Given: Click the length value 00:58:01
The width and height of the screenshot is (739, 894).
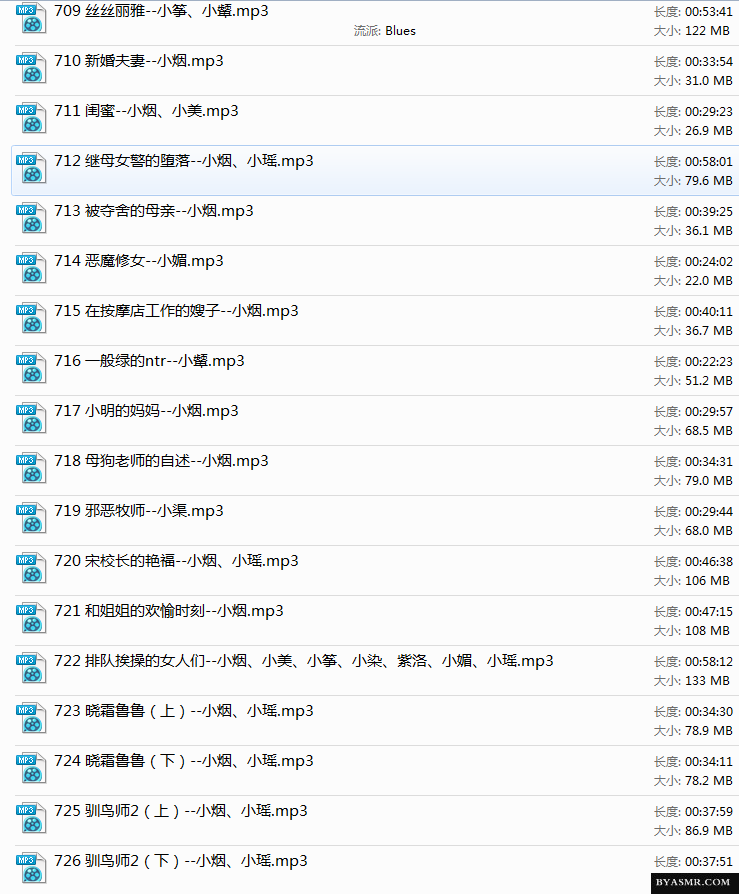Looking at the screenshot, I should 709,162.
